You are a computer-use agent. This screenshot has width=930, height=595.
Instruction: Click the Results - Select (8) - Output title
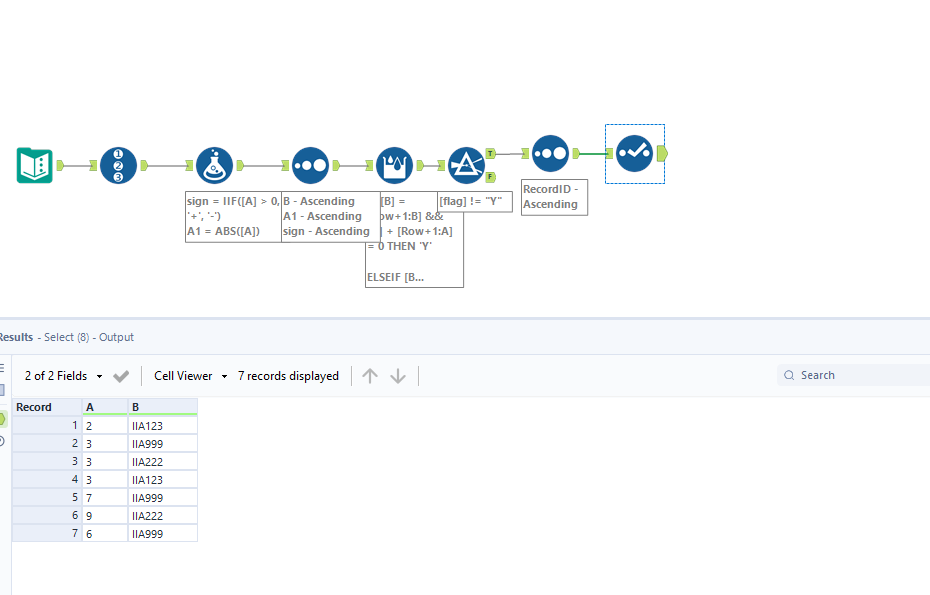click(66, 337)
